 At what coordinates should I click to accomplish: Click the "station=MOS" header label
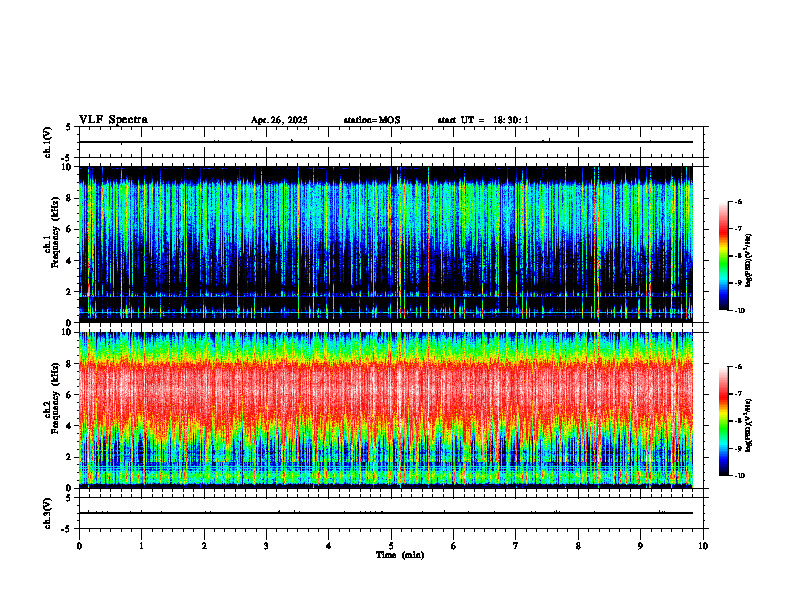[372, 120]
